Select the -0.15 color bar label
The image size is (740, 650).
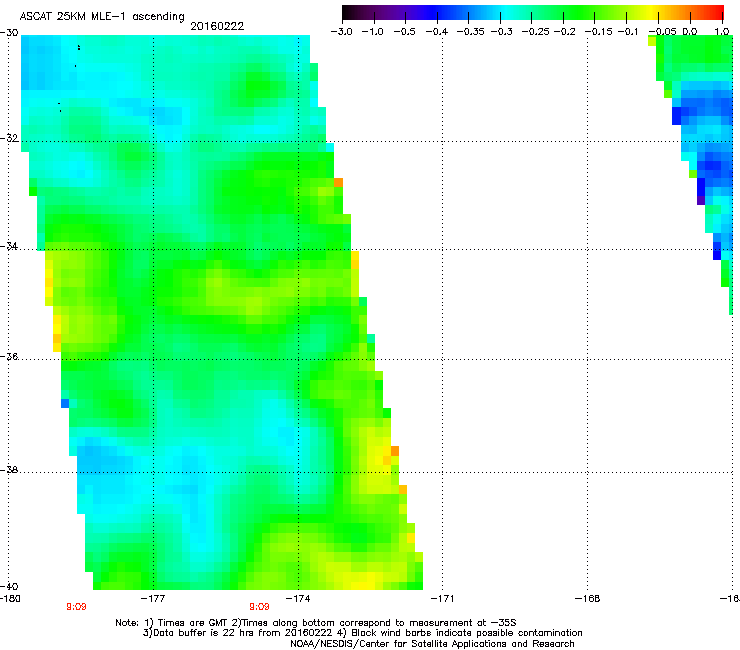(x=598, y=32)
